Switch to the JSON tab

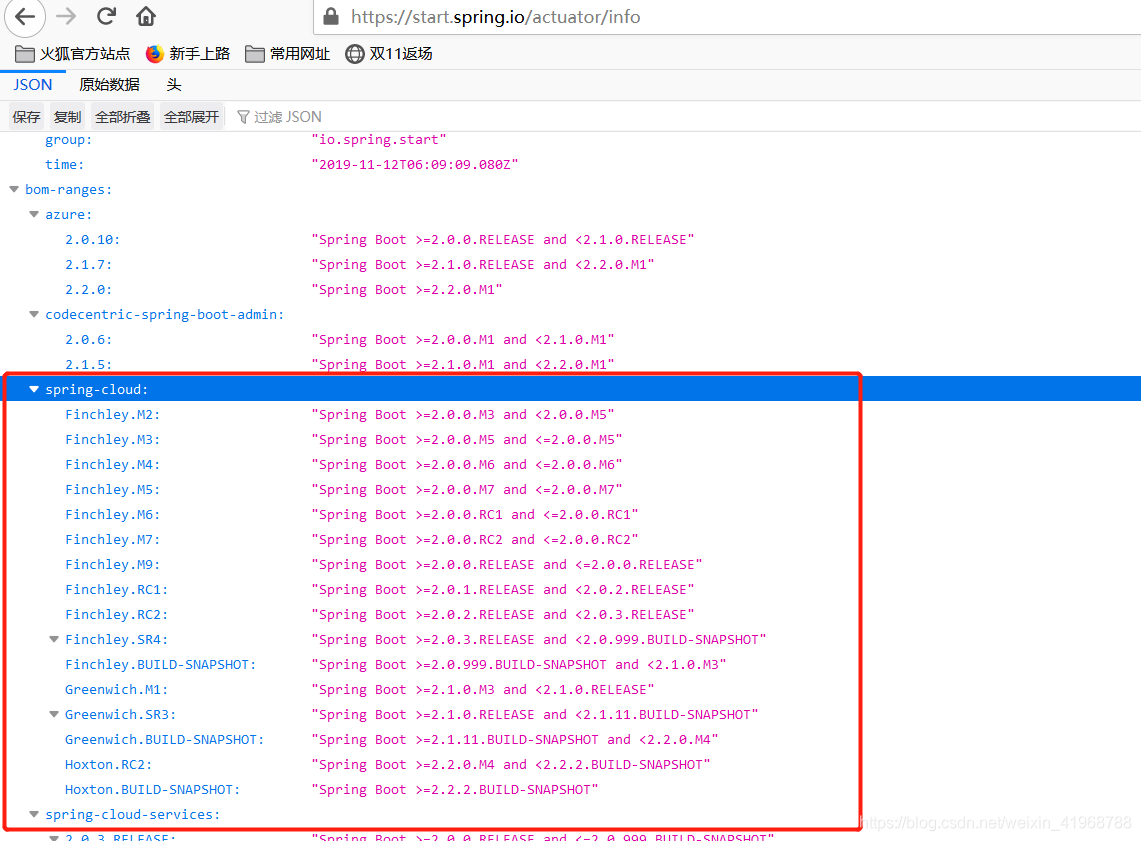pyautogui.click(x=33, y=84)
